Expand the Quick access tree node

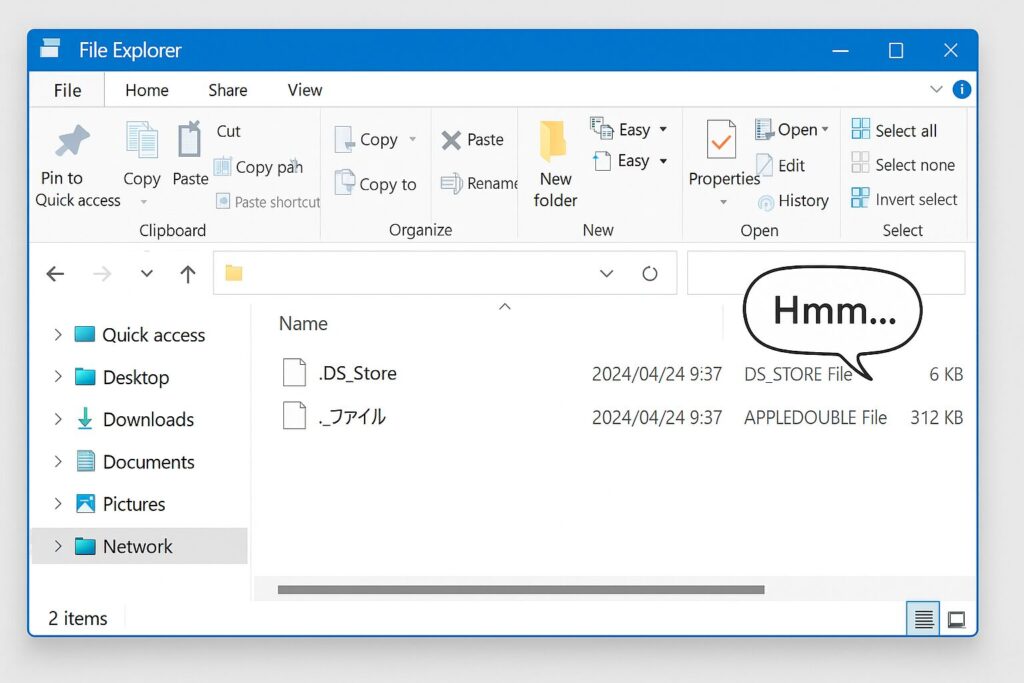[58, 335]
